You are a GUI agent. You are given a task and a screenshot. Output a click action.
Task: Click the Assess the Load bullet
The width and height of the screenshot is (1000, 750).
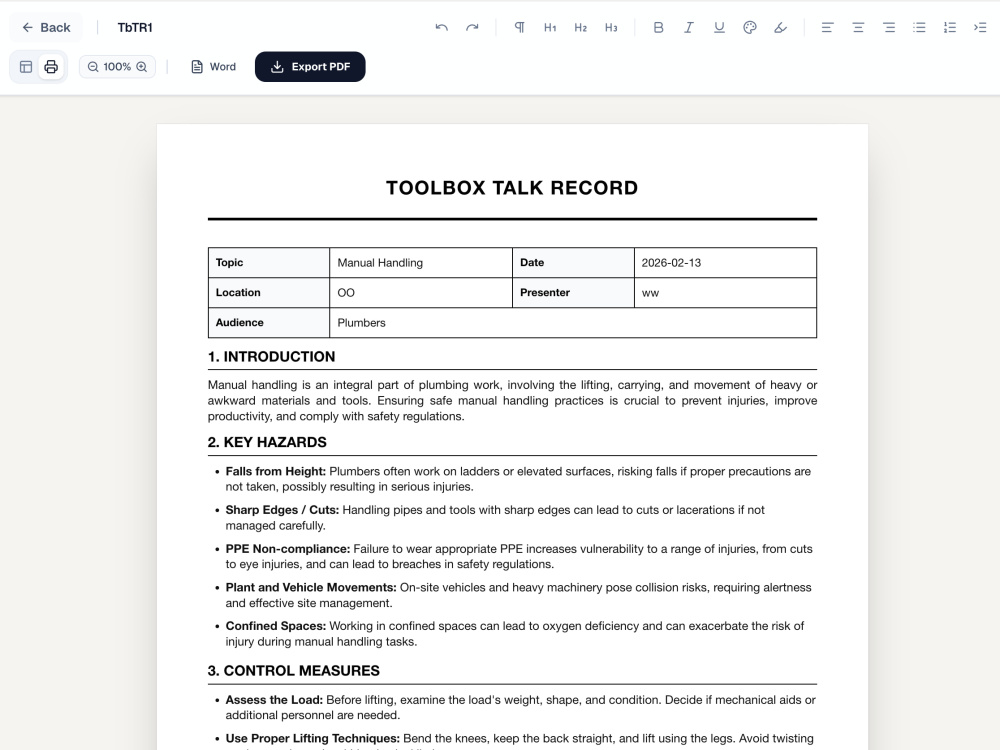pos(520,707)
